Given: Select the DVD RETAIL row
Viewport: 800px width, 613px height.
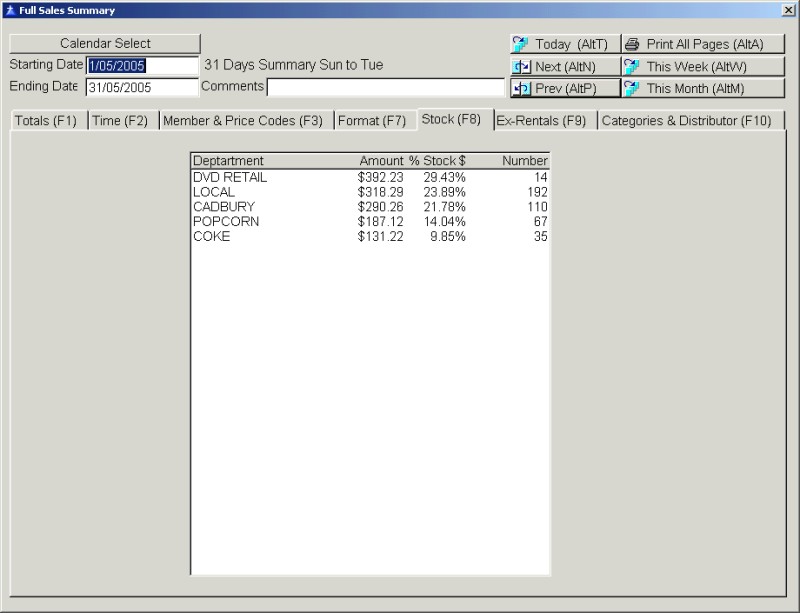Looking at the screenshot, I should (x=369, y=177).
